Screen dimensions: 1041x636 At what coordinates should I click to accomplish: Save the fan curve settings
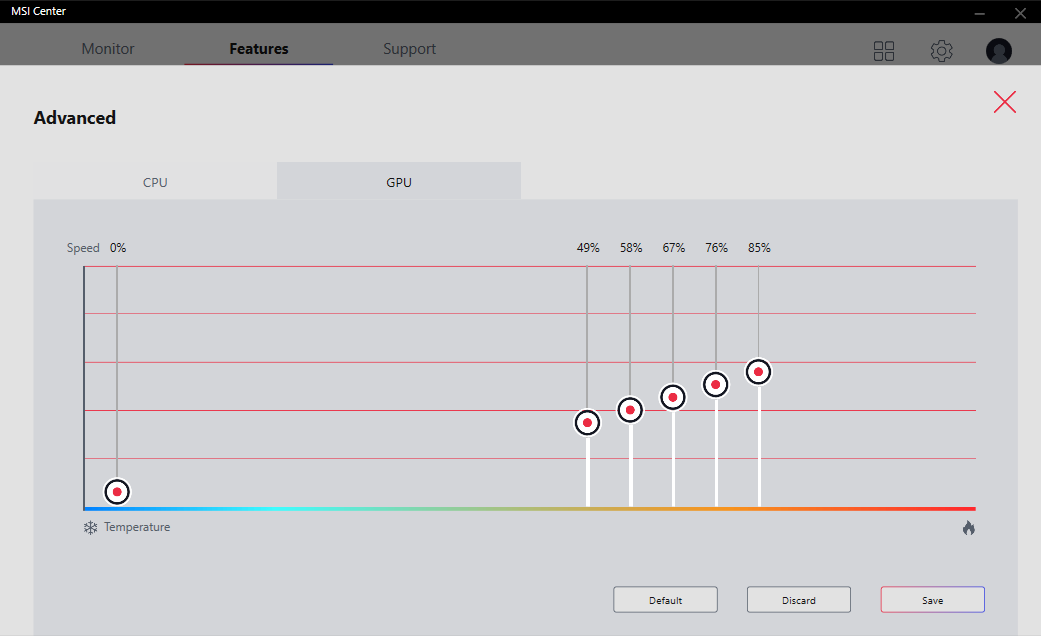click(932, 600)
